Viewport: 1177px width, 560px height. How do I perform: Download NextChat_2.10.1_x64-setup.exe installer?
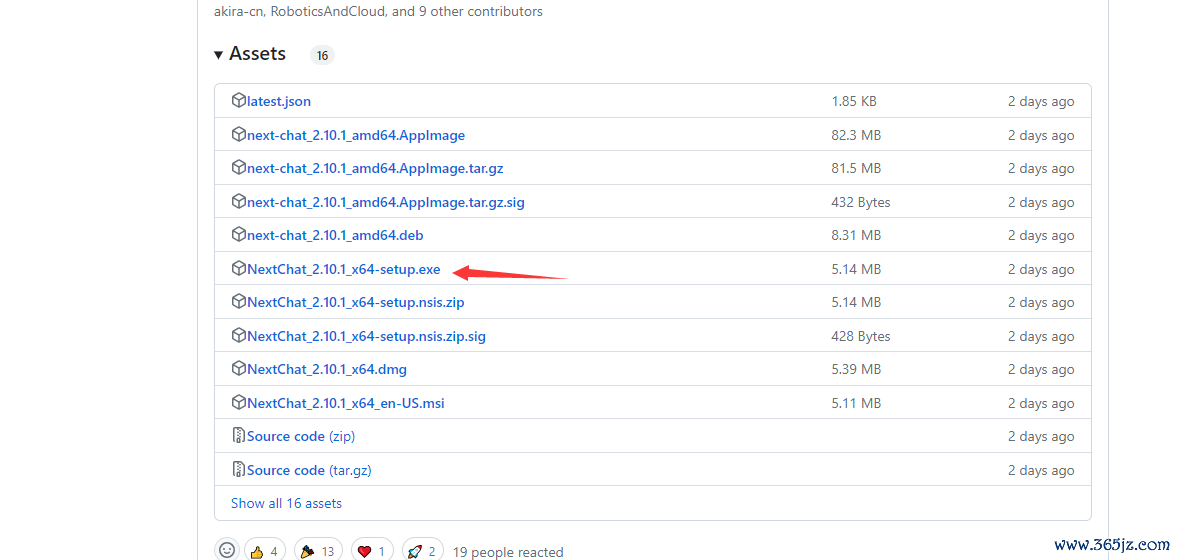pos(344,269)
